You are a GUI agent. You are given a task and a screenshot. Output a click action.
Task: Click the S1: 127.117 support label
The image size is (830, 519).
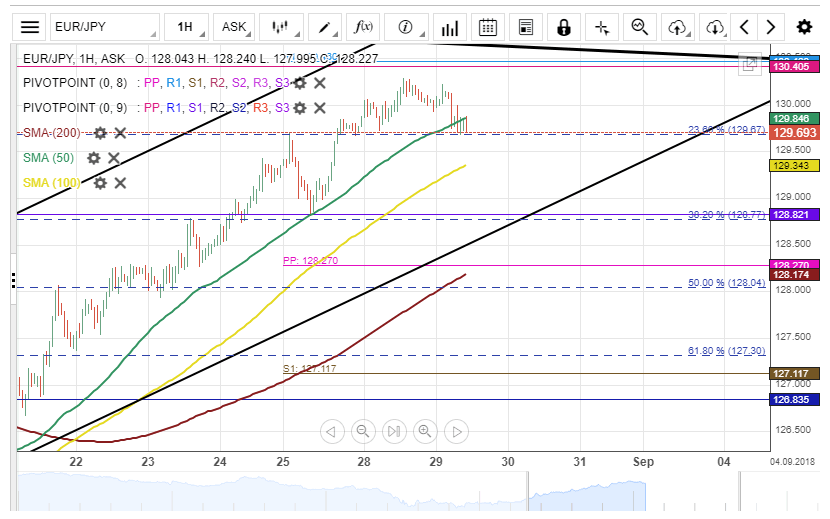click(309, 368)
